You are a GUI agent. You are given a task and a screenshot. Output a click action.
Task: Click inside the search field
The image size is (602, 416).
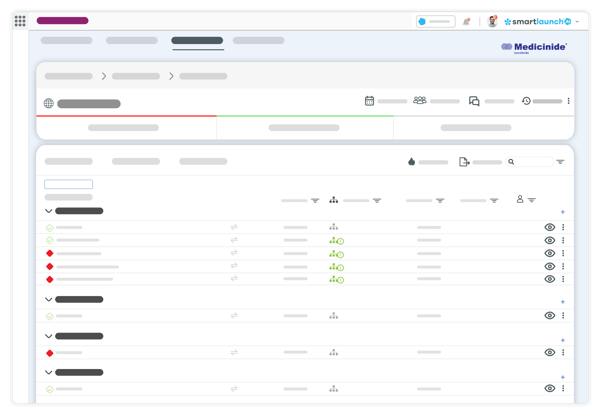point(530,162)
